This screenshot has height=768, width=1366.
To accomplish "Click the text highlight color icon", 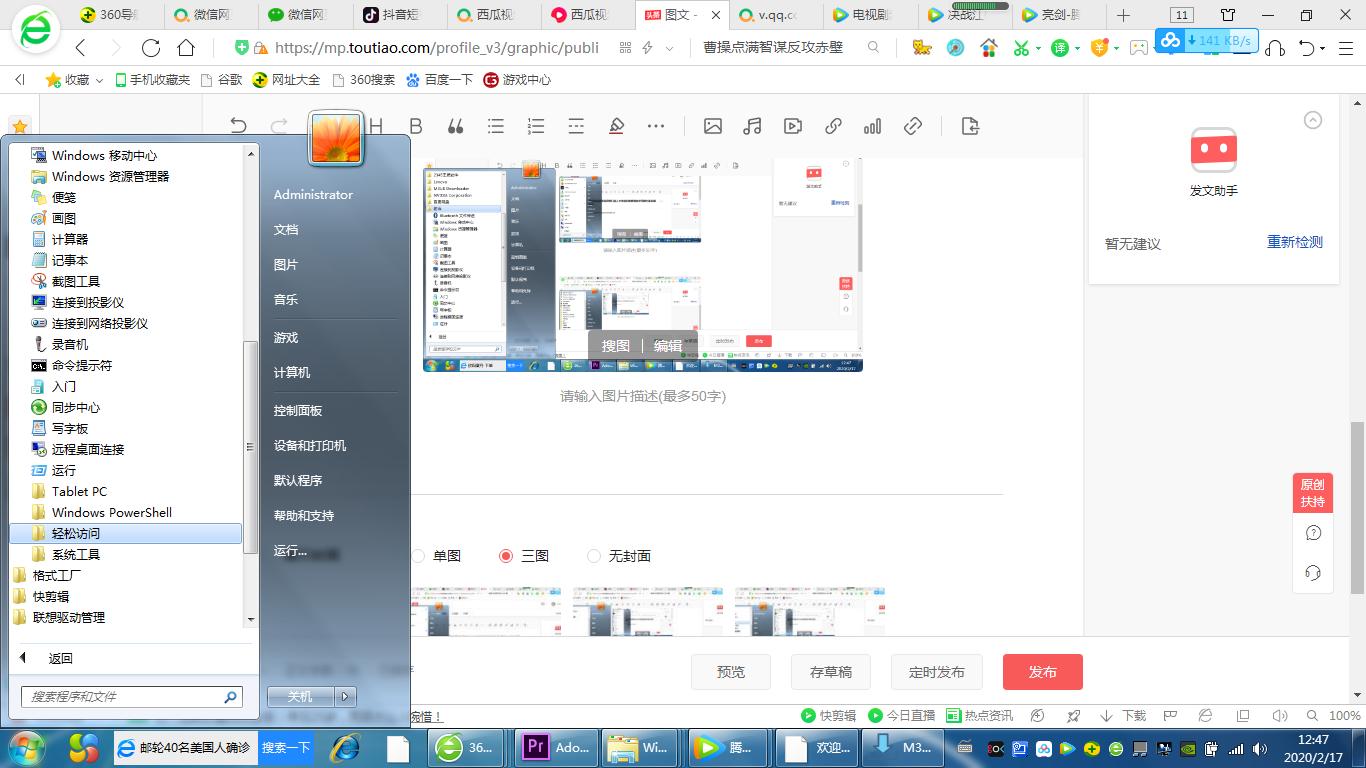I will [616, 126].
